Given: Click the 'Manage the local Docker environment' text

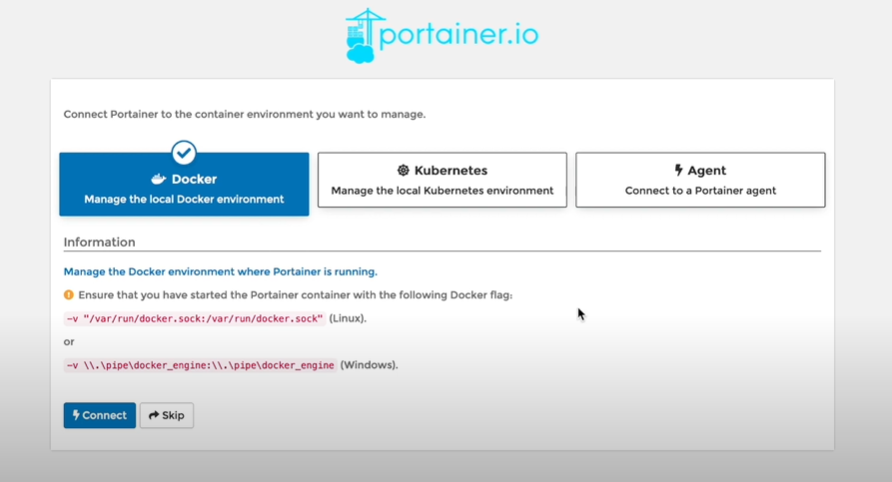Looking at the screenshot, I should pyautogui.click(x=184, y=199).
